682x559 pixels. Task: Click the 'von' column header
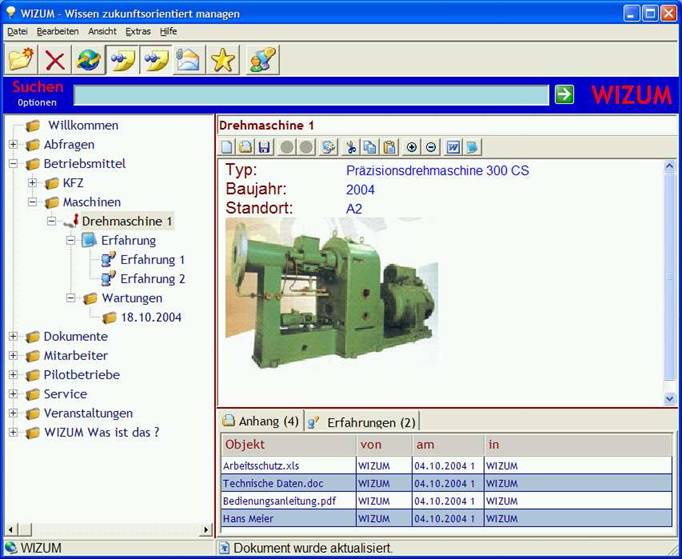pyautogui.click(x=384, y=445)
